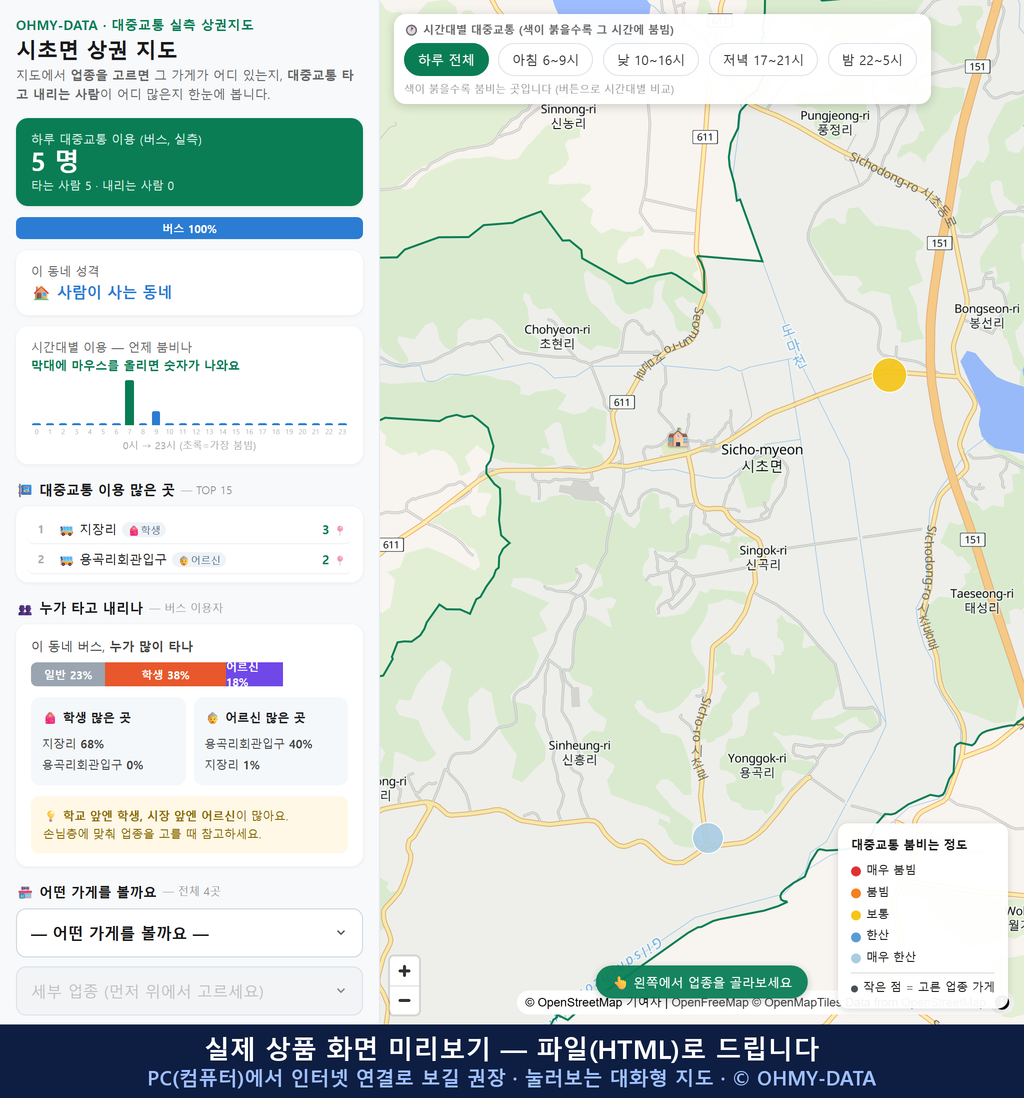Viewport: 1024px width, 1098px height.
Task: Click the 어르신 많은 곳 card
Action: coord(271,741)
